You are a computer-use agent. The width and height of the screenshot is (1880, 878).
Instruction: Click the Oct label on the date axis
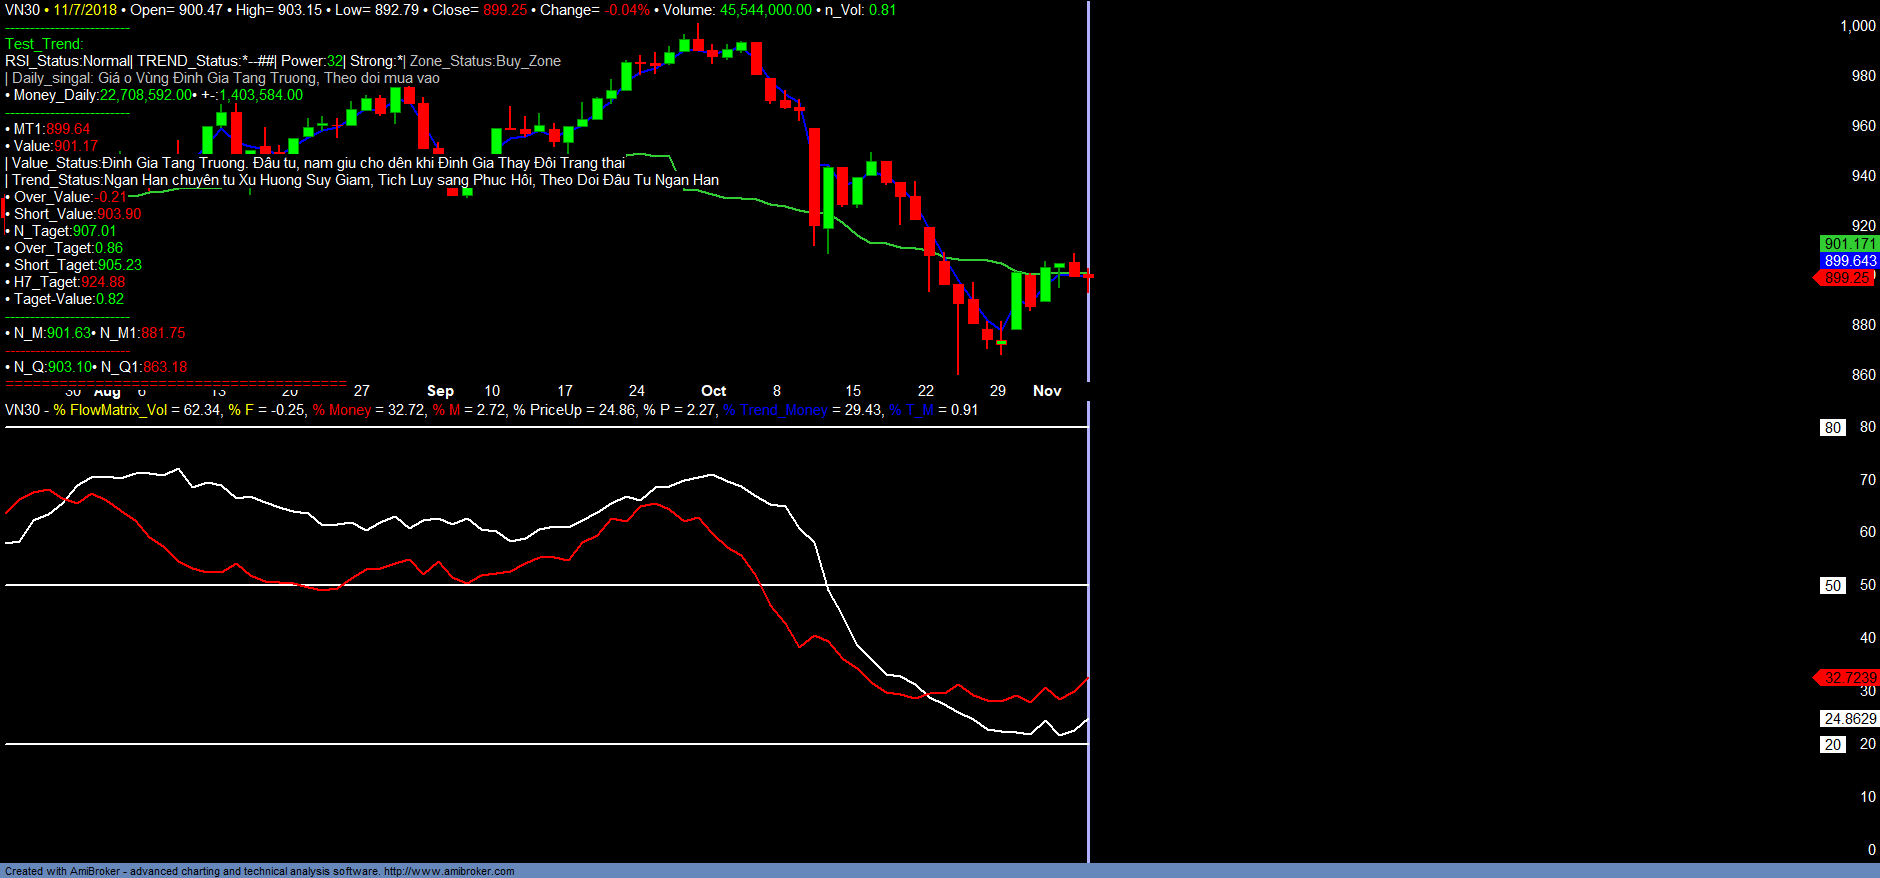[x=713, y=391]
